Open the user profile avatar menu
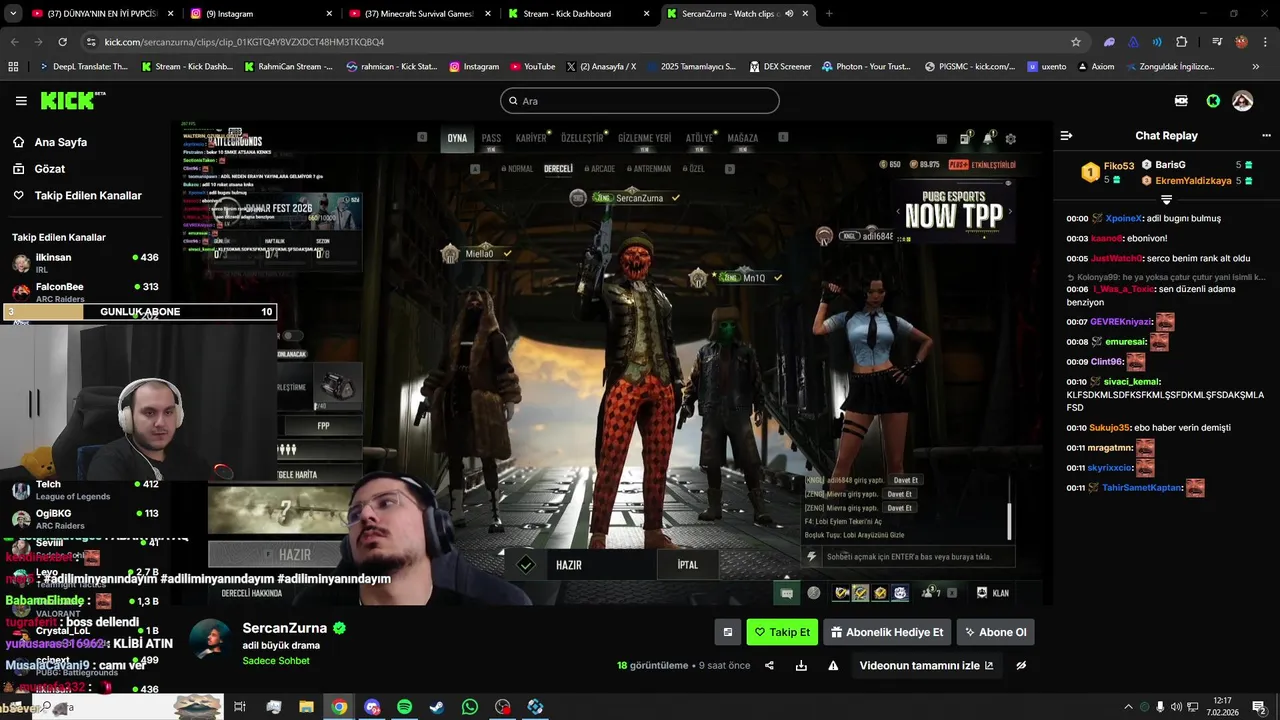This screenshot has width=1280, height=720. [x=1243, y=101]
